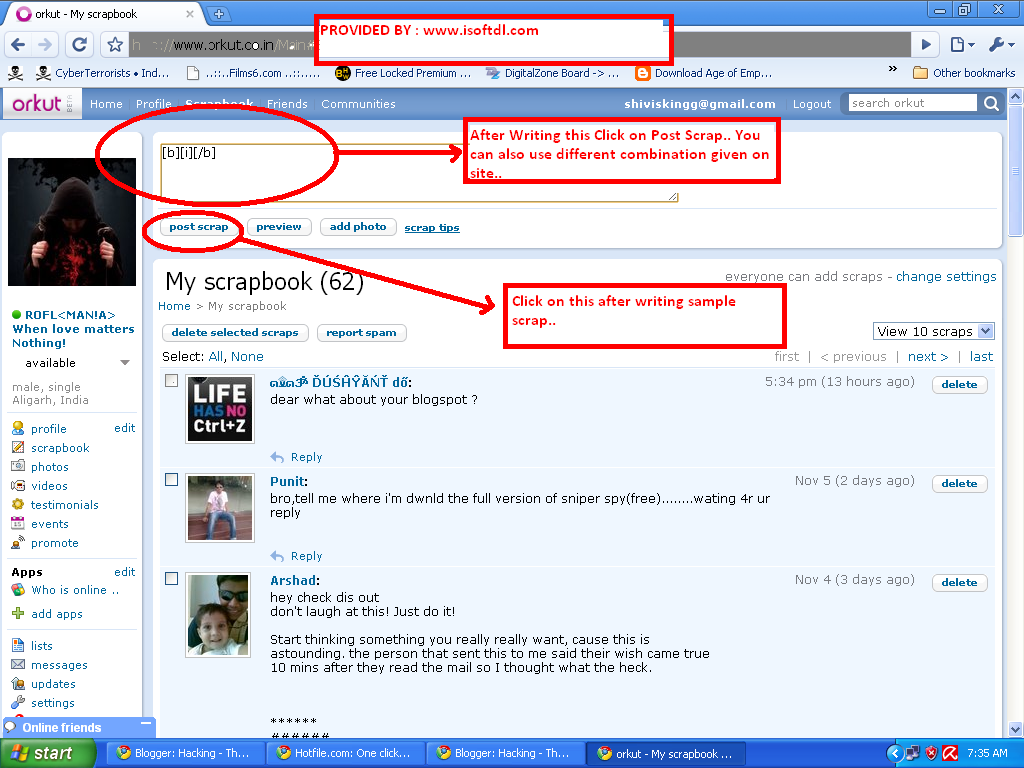Open the Friends tab
The image size is (1024, 768).
point(287,104)
